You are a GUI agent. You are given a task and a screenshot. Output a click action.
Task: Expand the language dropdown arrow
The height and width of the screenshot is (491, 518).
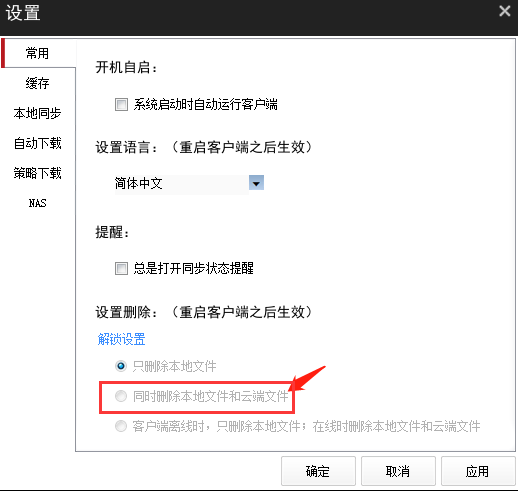click(256, 183)
